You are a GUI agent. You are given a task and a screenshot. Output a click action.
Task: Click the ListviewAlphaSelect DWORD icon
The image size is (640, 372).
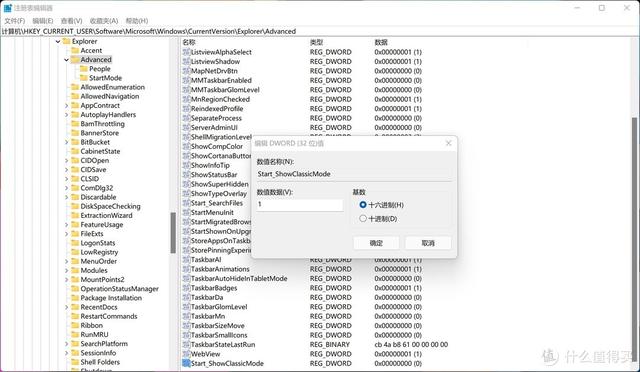187,52
